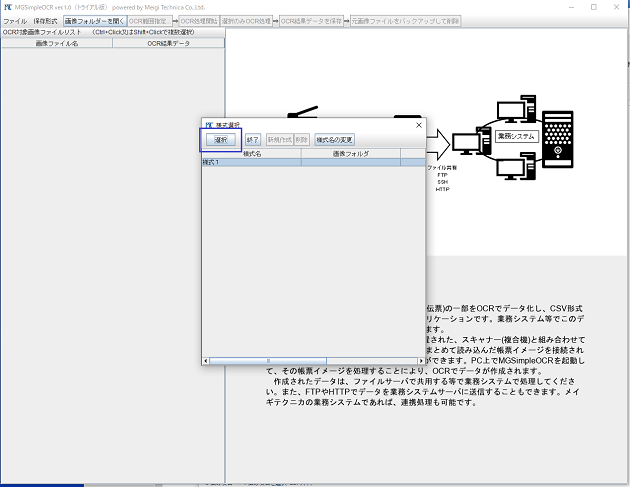
Task: Click the 選択のみOCR処理 toolbar button
Action: pos(246,21)
